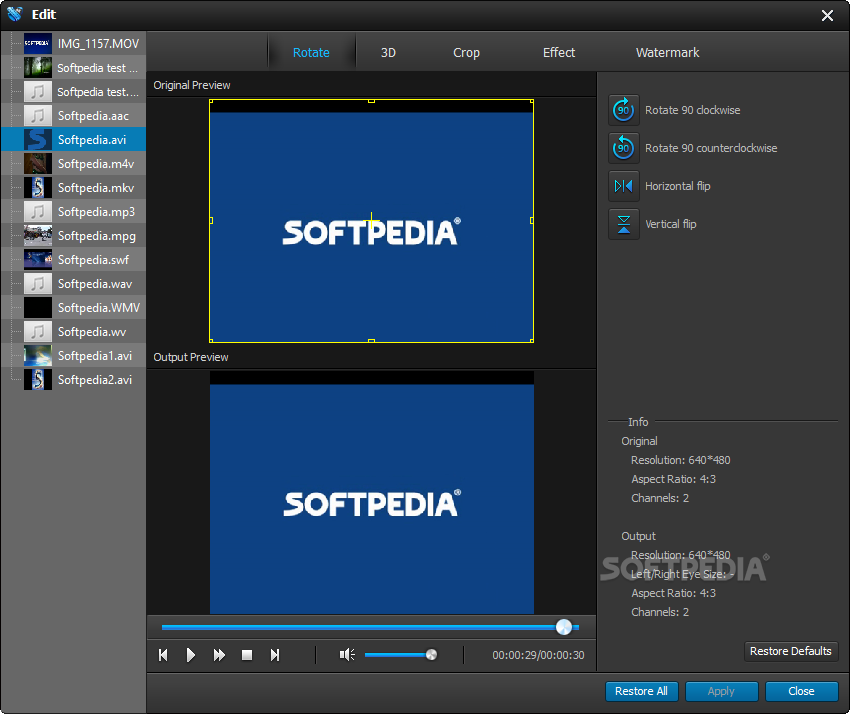Click the center crosshair in Original Preview

coord(371,220)
